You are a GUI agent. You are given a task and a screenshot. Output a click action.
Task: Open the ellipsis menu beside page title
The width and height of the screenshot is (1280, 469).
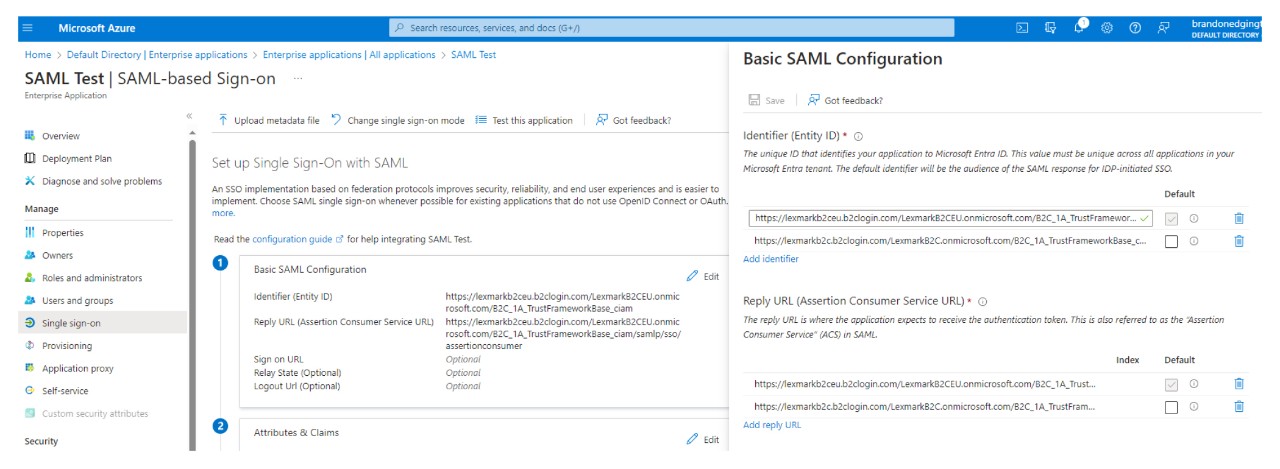[298, 79]
